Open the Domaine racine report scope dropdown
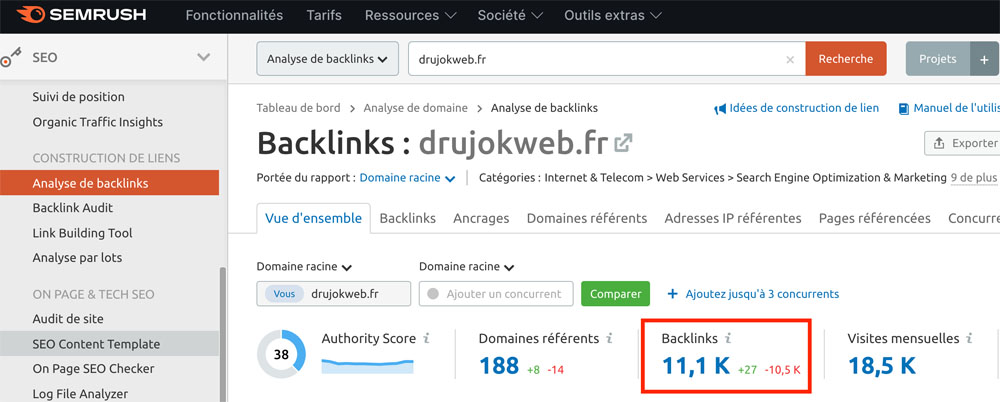 coord(408,178)
